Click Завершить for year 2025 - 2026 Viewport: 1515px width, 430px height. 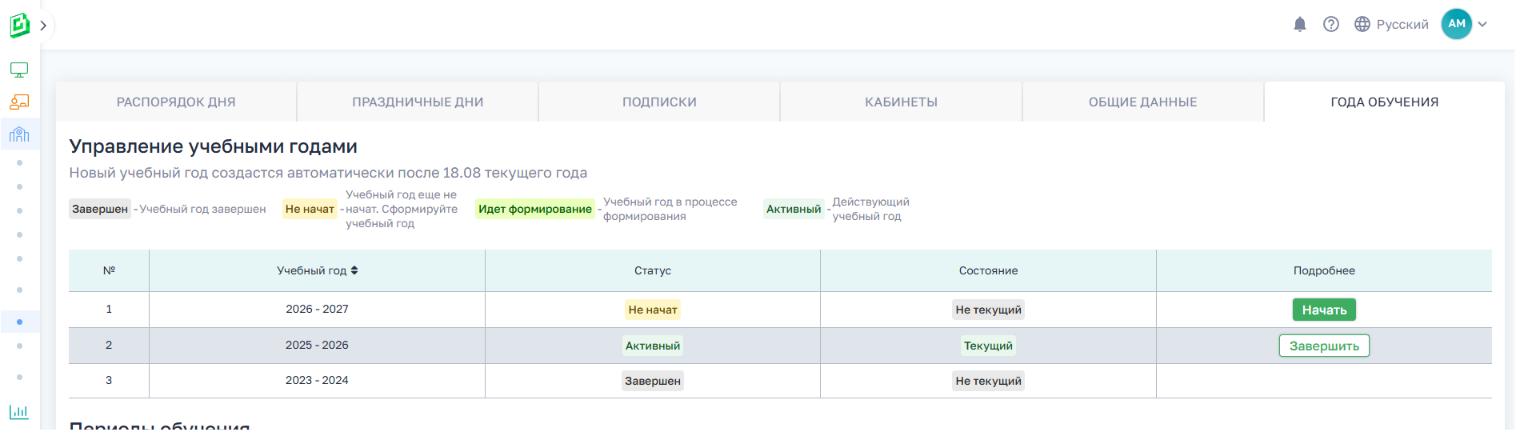(1324, 346)
